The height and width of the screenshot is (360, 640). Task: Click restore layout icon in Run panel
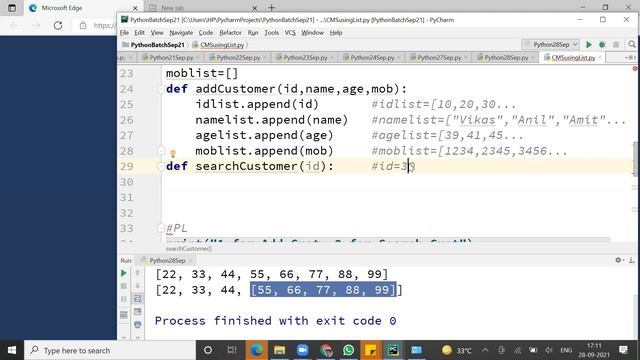(124, 315)
